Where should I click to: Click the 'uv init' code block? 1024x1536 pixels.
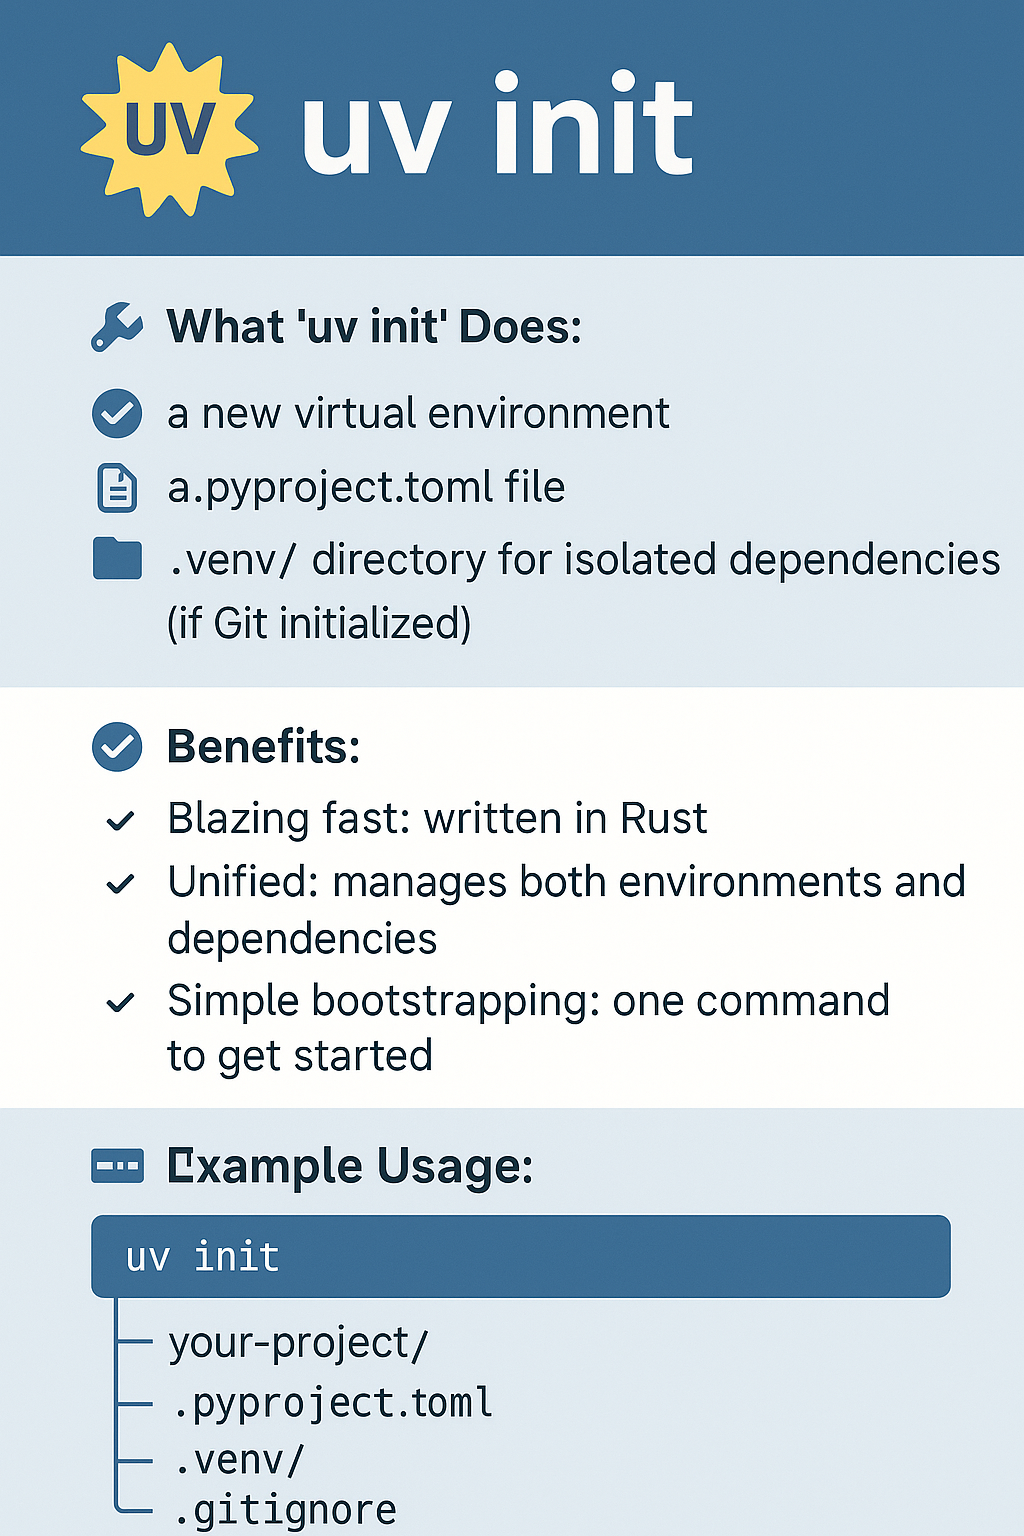[x=521, y=1257]
